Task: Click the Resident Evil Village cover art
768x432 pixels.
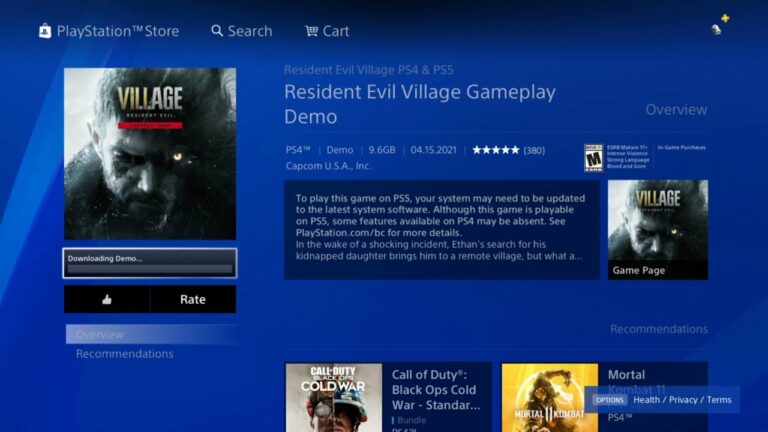Action: point(150,154)
